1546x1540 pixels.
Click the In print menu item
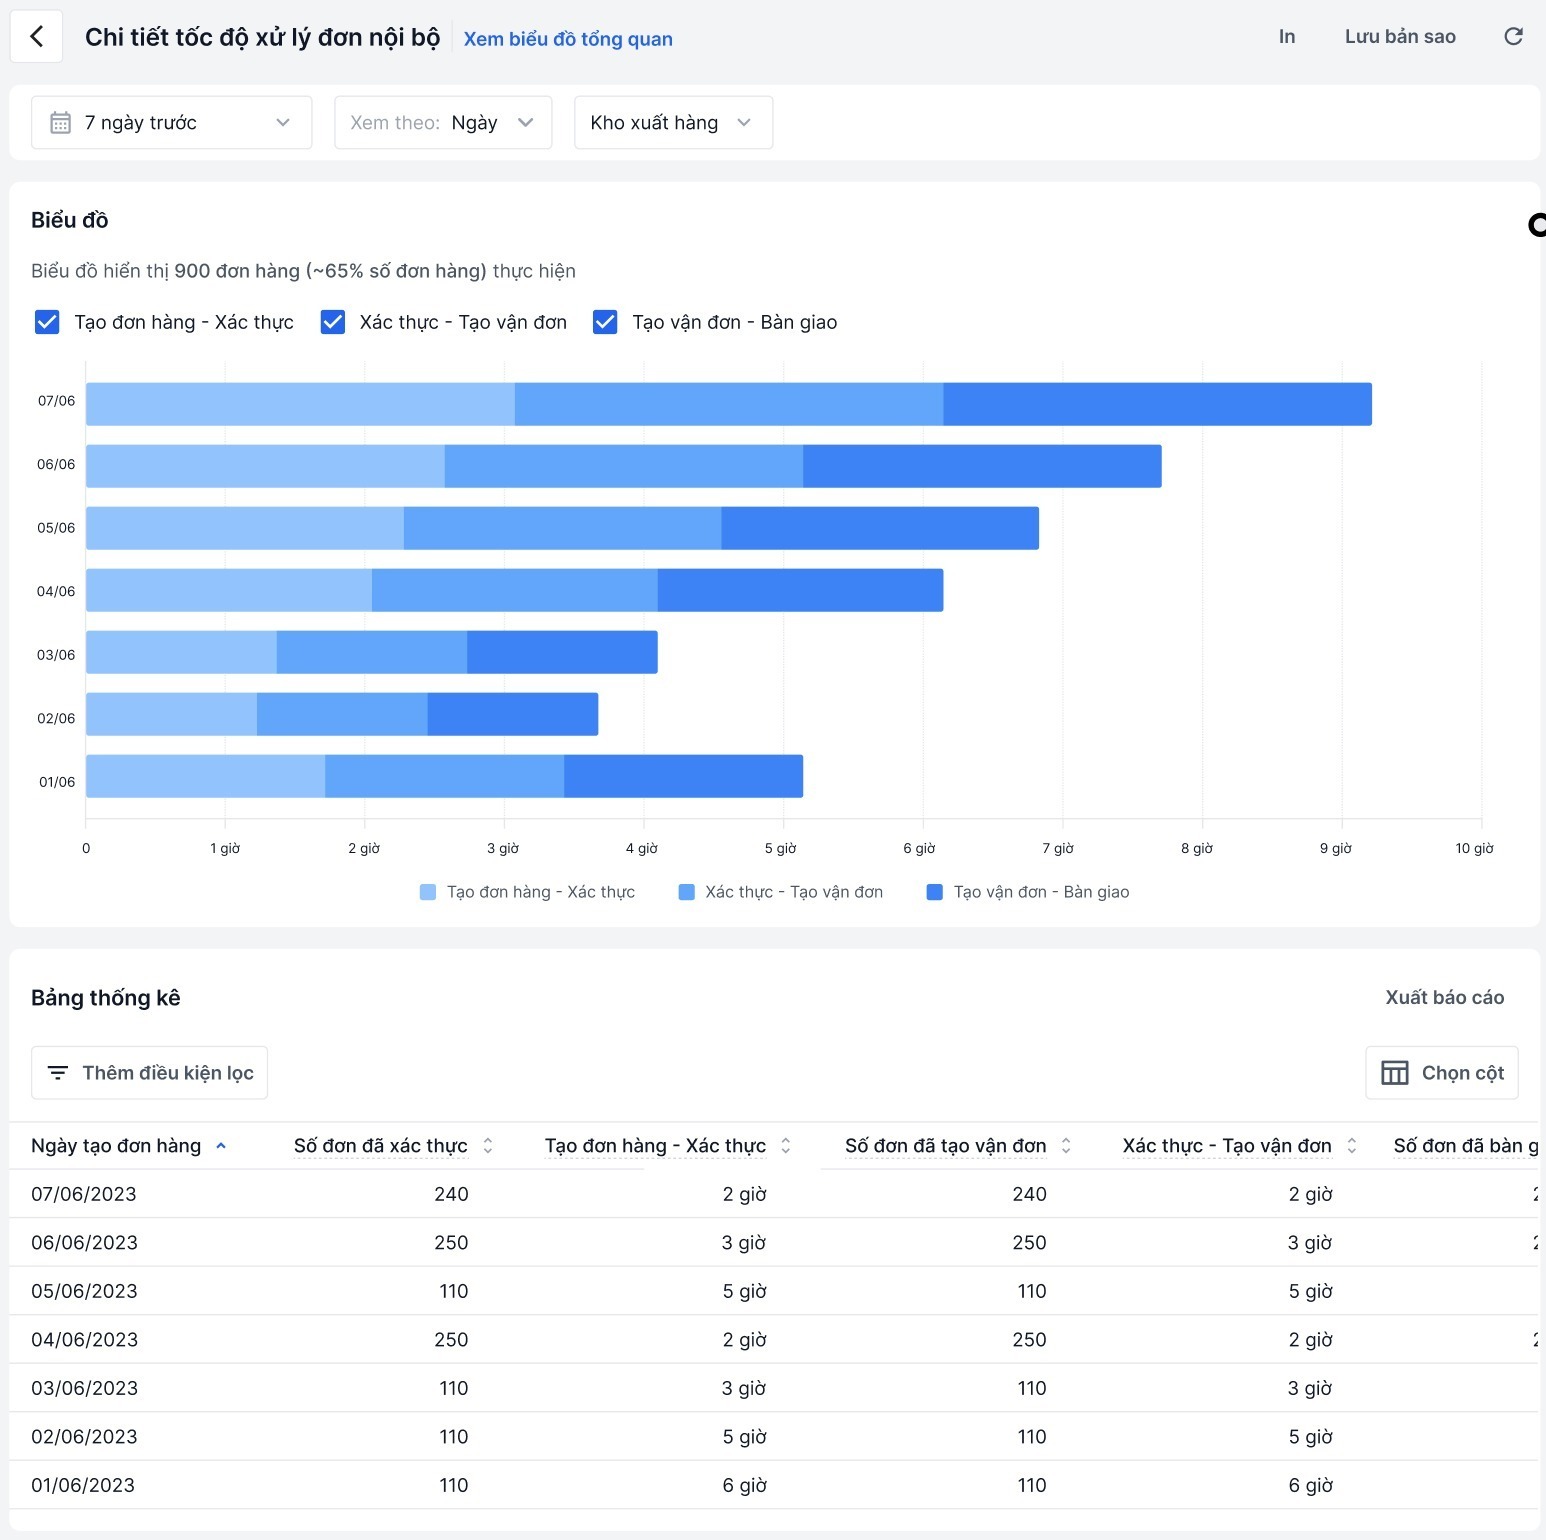click(1286, 37)
